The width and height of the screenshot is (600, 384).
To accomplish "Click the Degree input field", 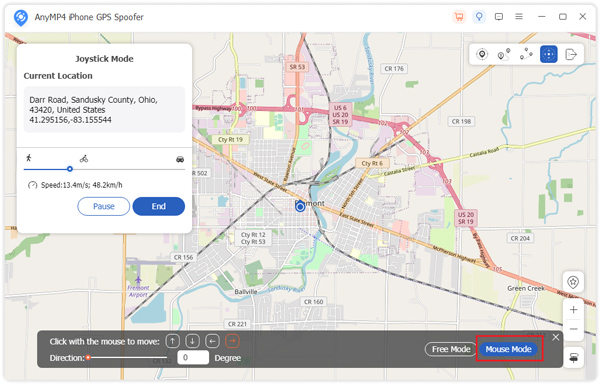I will click(x=193, y=358).
